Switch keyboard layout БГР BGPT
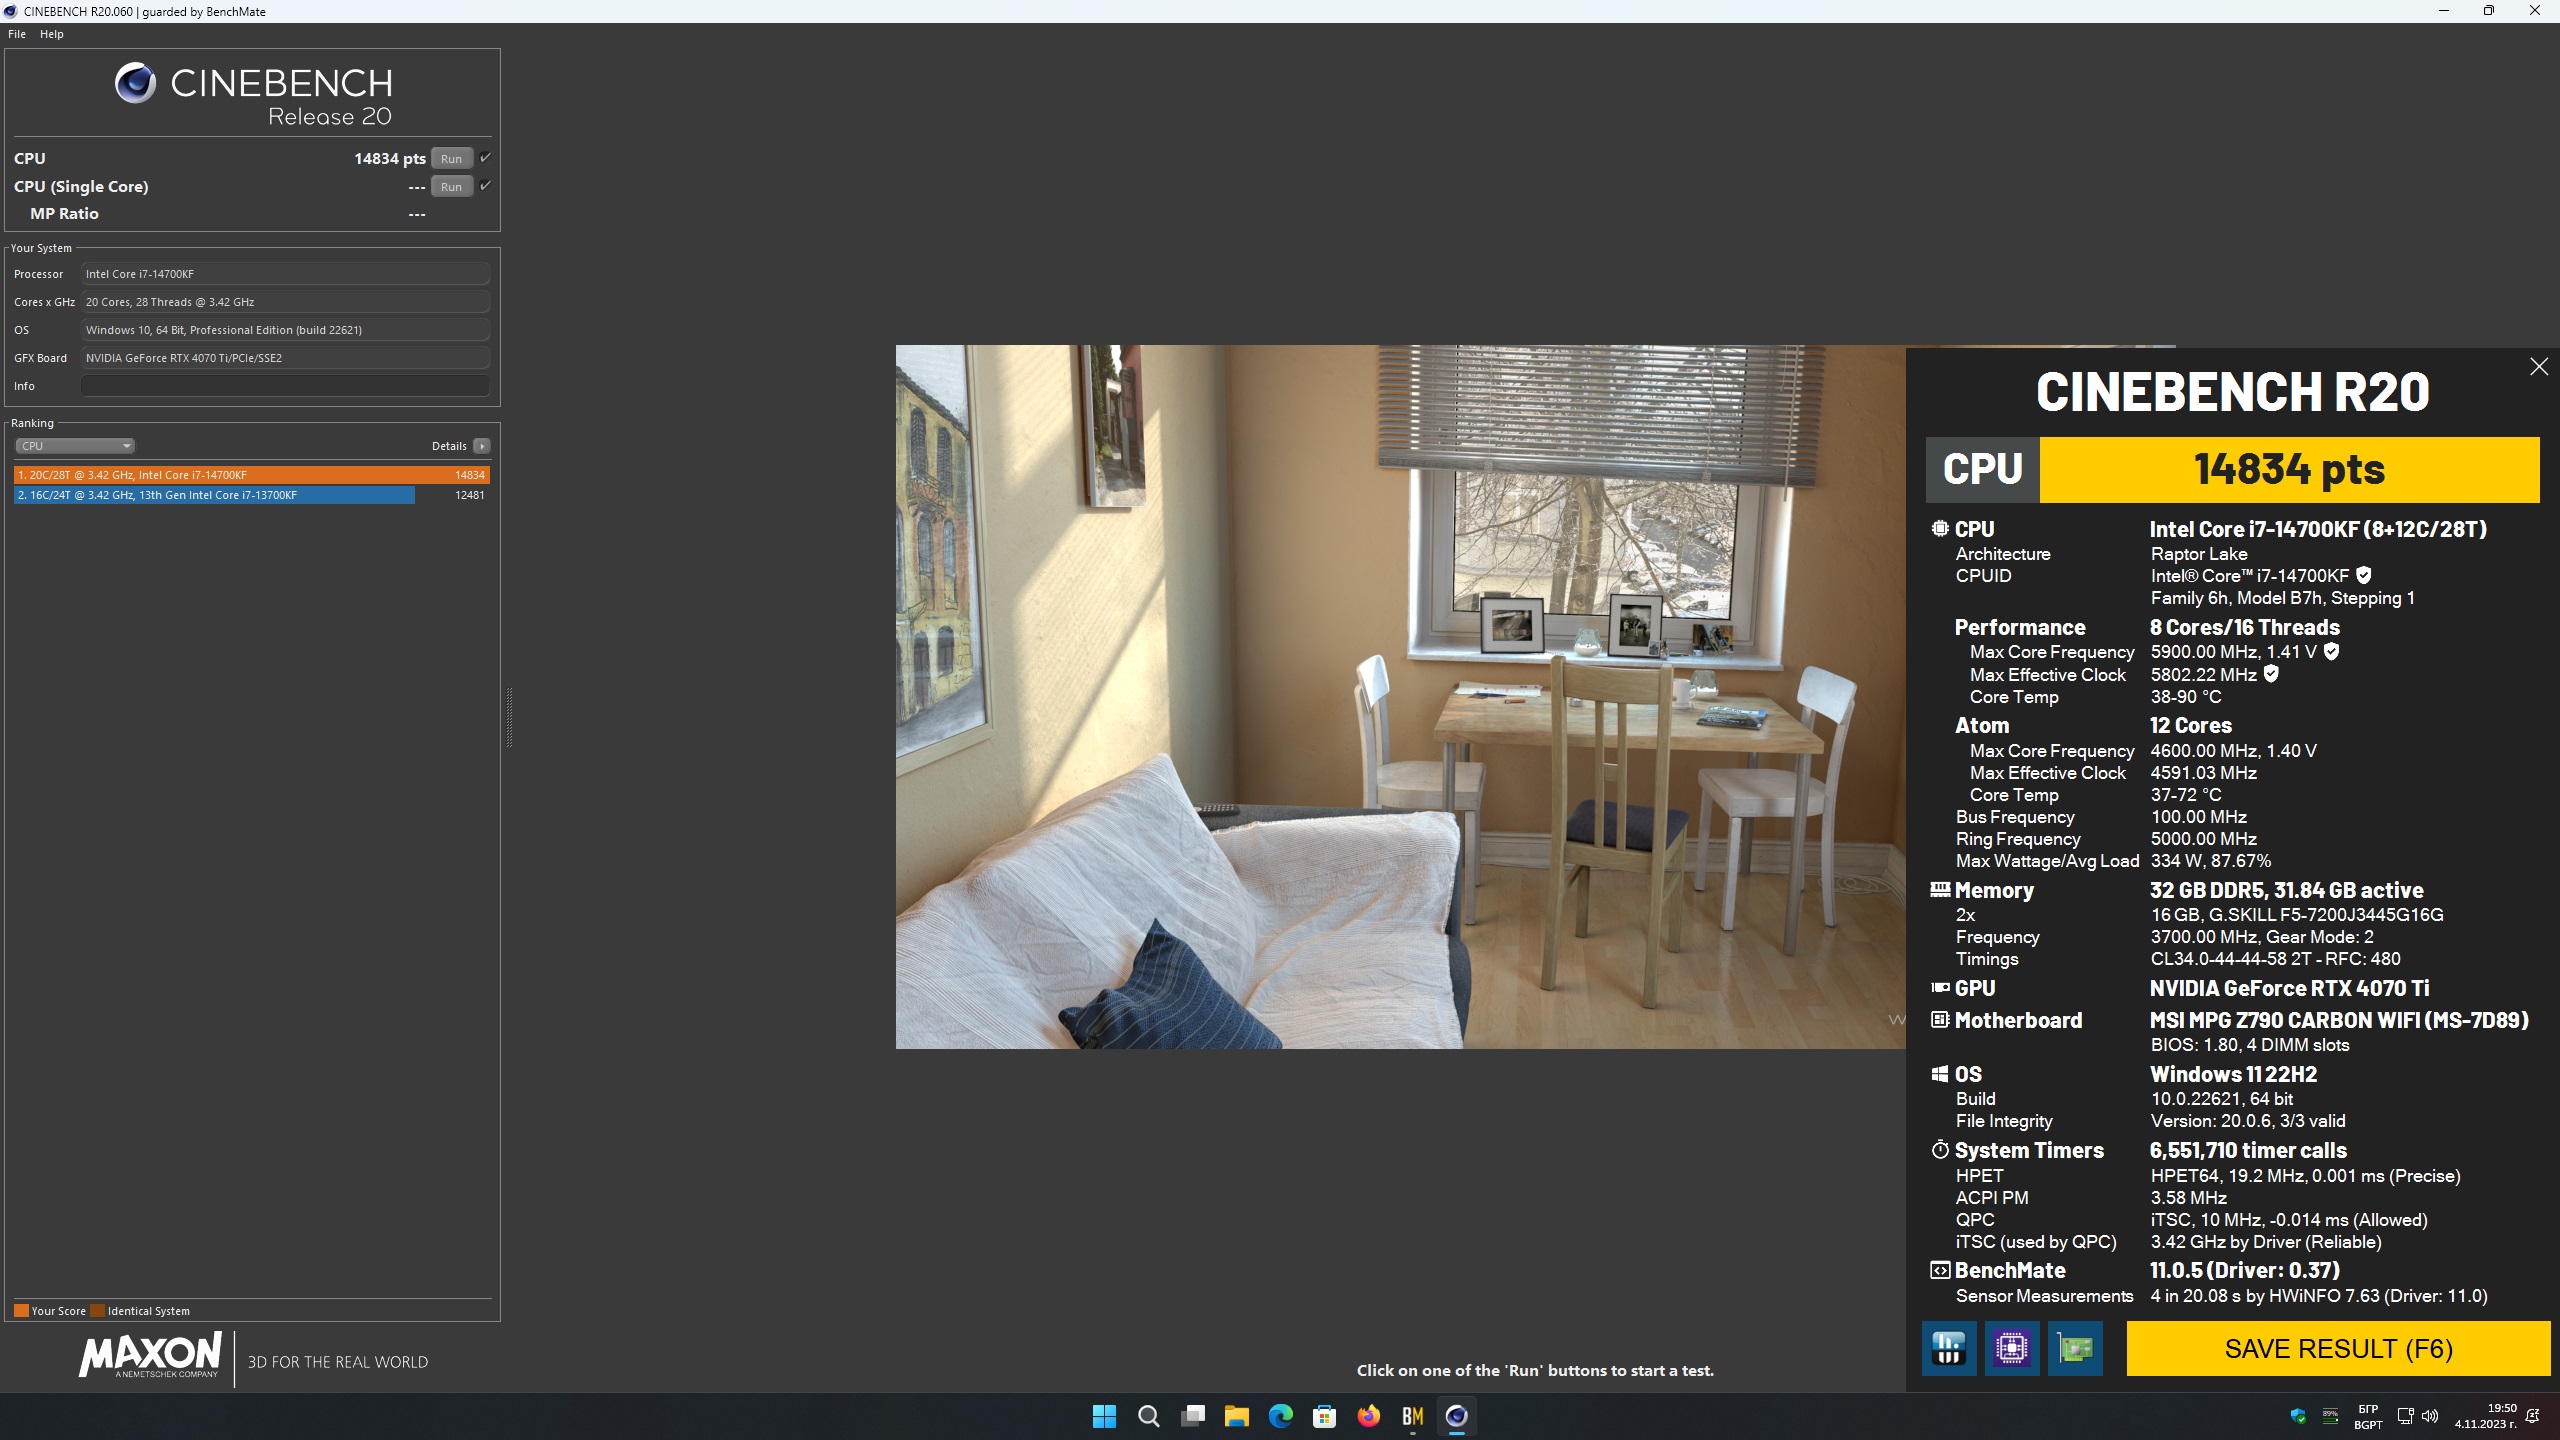This screenshot has width=2560, height=1440. pos(2368,1416)
